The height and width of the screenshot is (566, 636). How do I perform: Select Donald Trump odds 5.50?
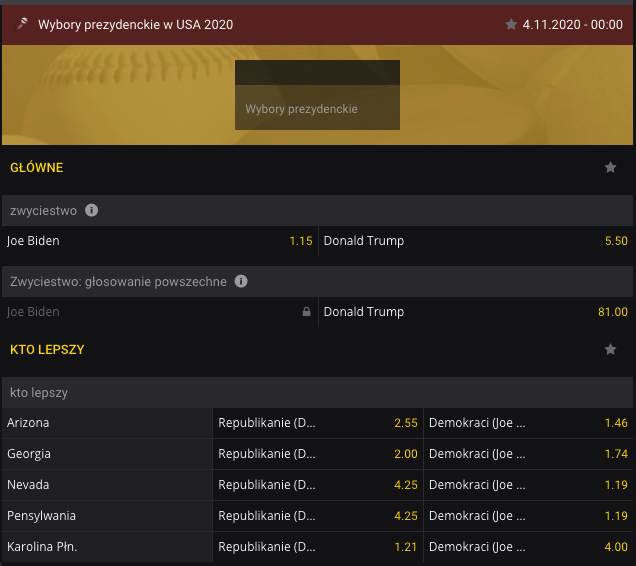coord(476,241)
